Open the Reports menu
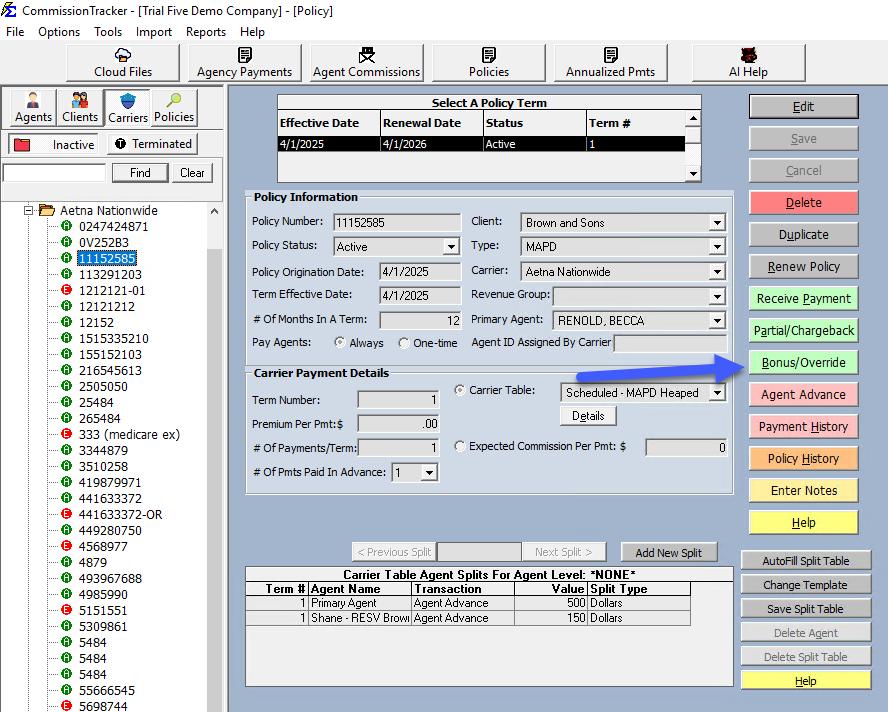 click(205, 32)
